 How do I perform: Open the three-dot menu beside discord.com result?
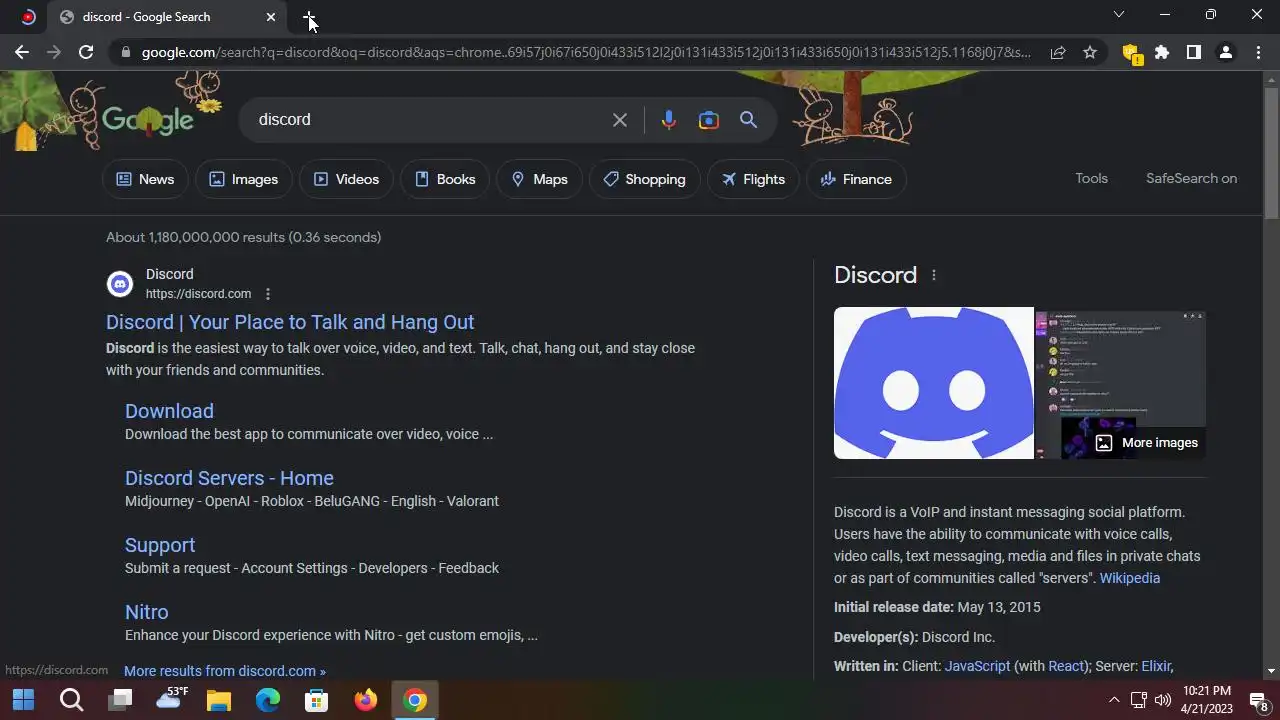tap(268, 294)
